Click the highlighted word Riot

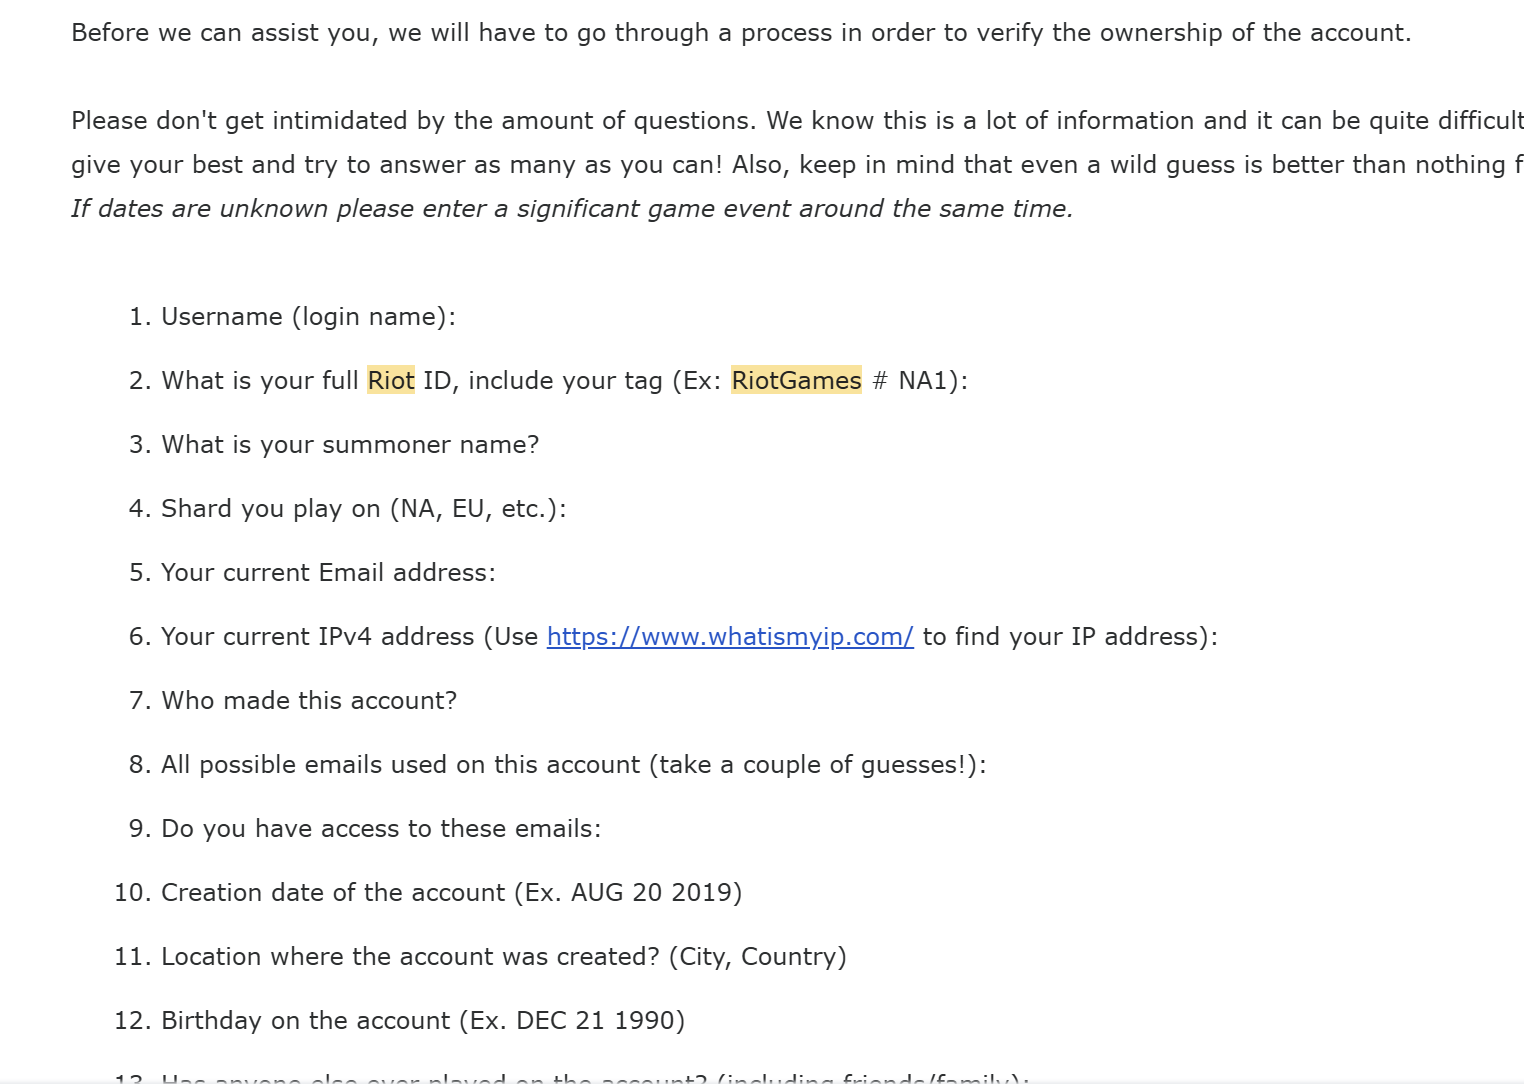tap(390, 381)
